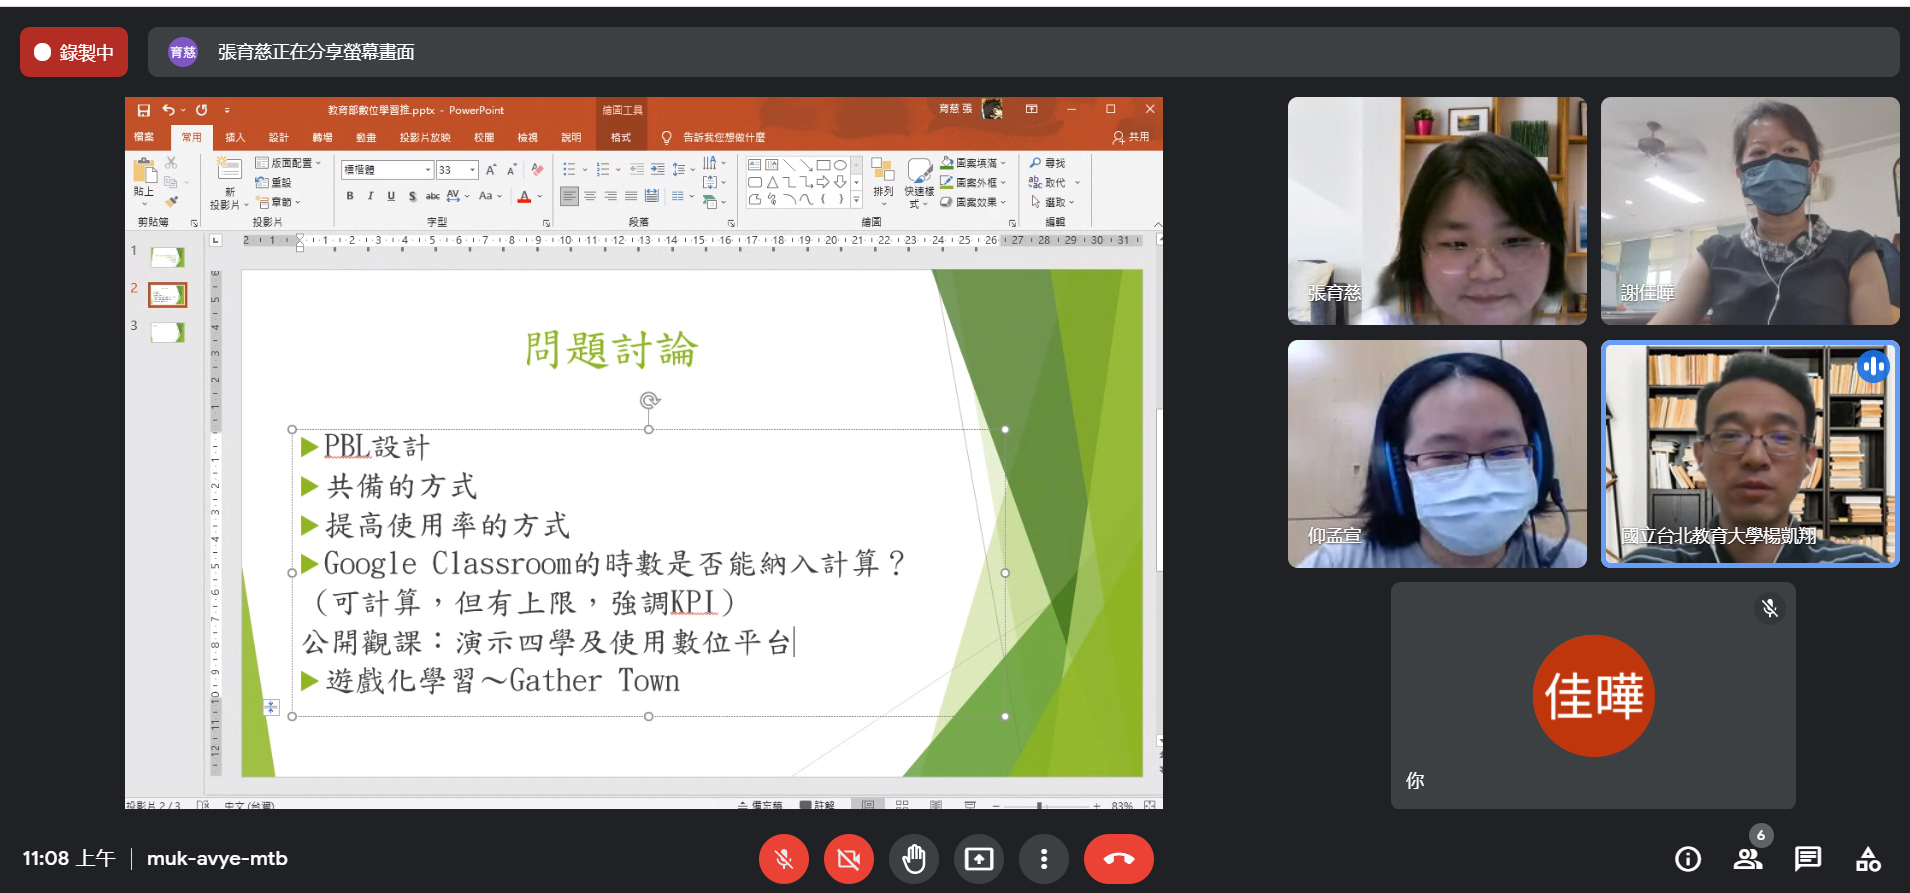Click the red font color swatch
1910x893 pixels.
point(524,197)
